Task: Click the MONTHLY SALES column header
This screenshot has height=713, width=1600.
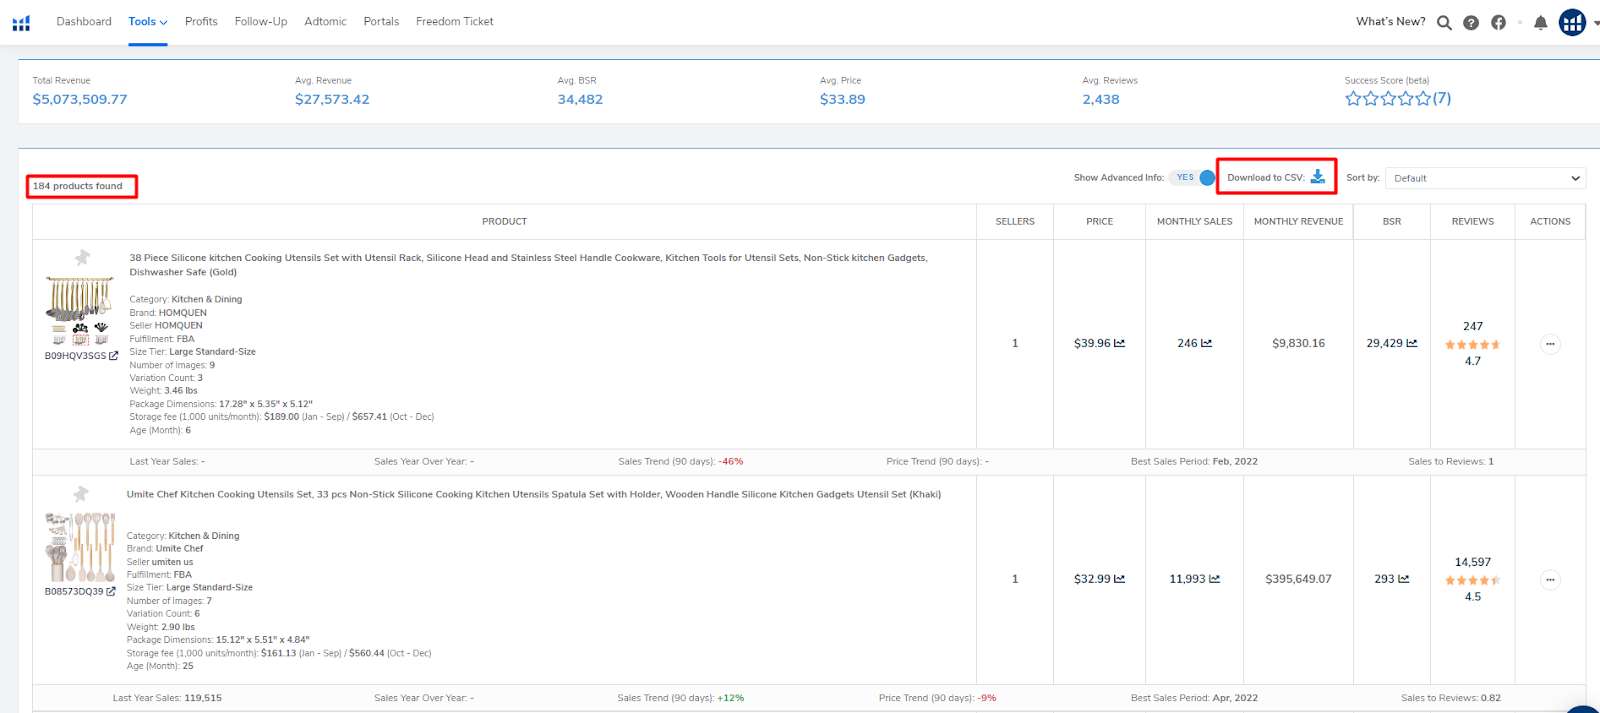Action: tap(1195, 222)
